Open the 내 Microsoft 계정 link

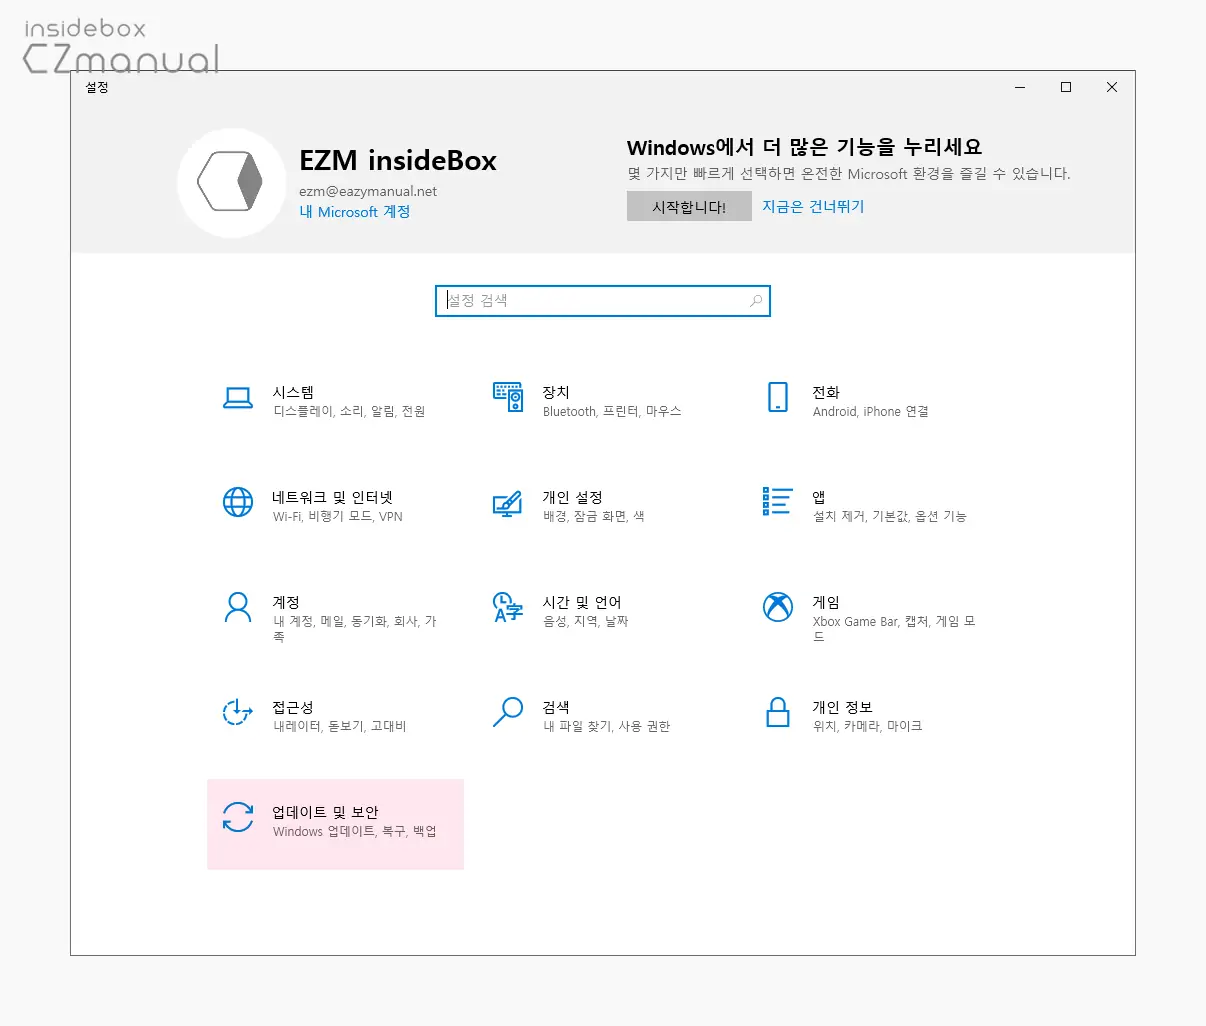tap(355, 212)
